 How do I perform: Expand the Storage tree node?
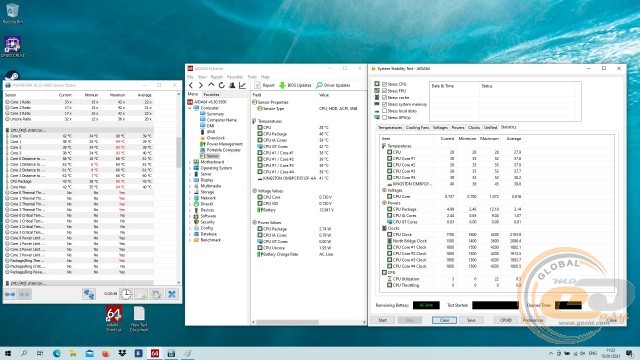tap(190, 192)
